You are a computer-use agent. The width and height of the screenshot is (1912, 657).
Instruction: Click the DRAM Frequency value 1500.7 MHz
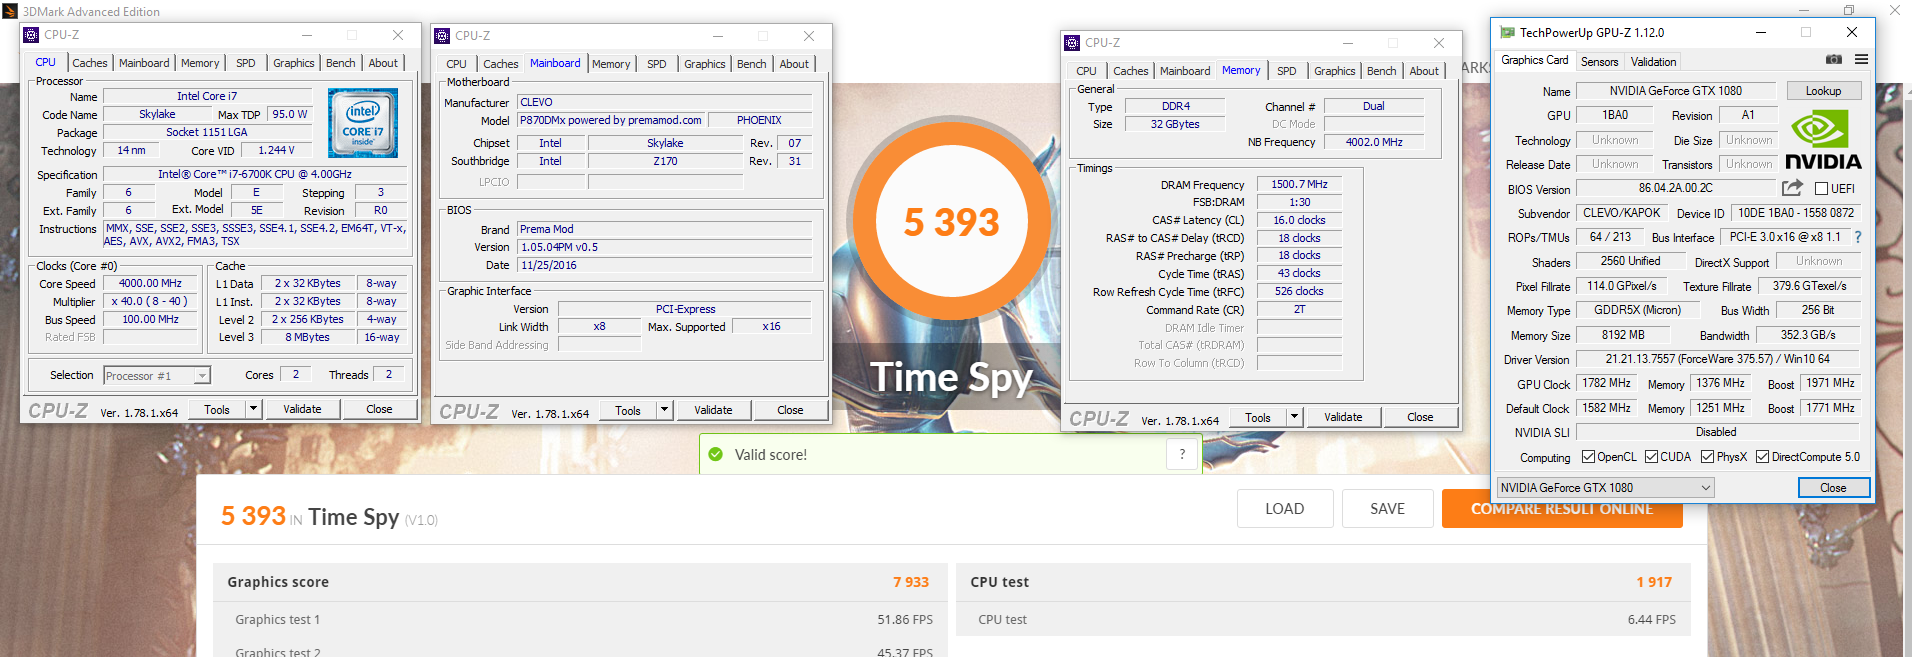[1299, 184]
